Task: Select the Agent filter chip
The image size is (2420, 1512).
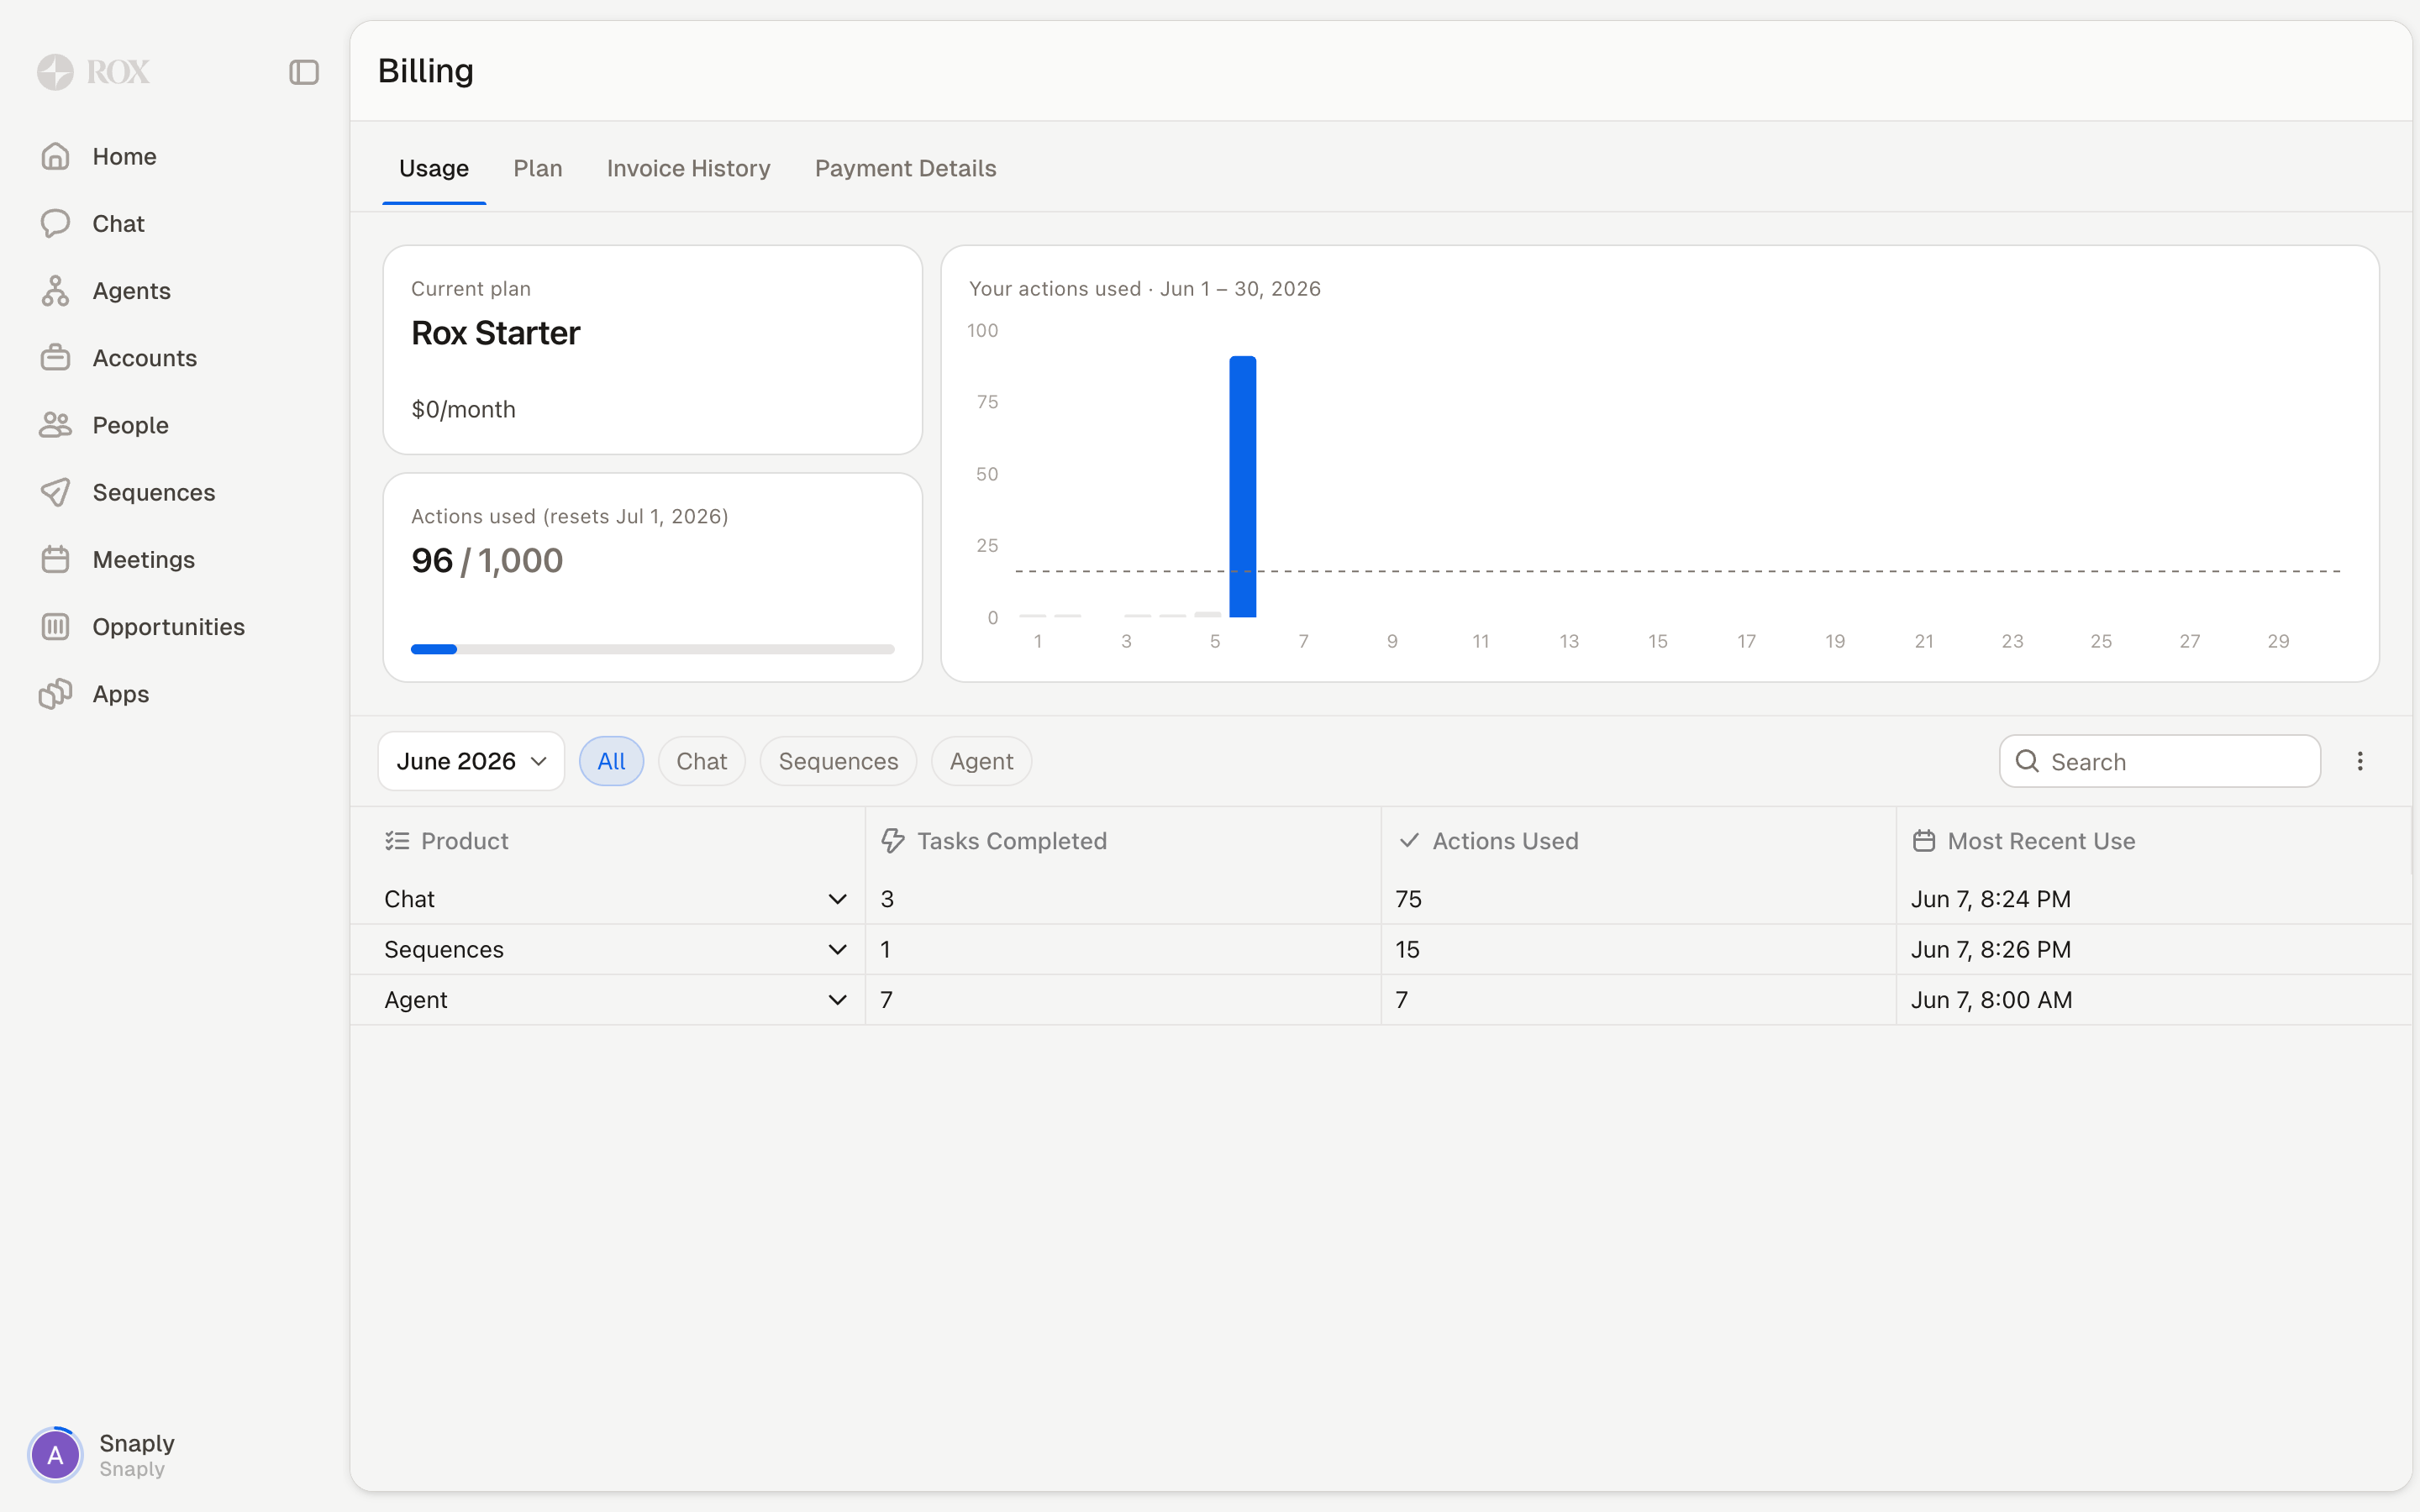Action: click(981, 761)
